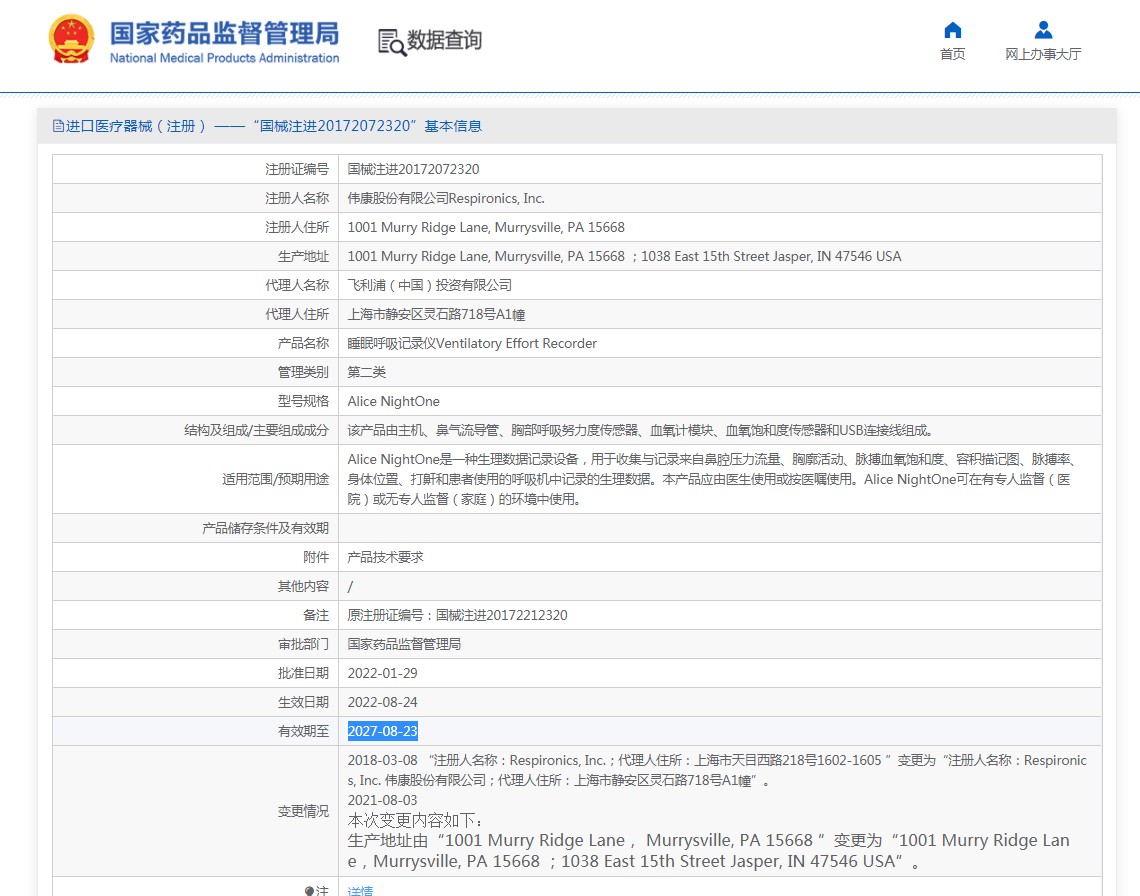Click the document icon before 进口医疗器械

point(58,126)
